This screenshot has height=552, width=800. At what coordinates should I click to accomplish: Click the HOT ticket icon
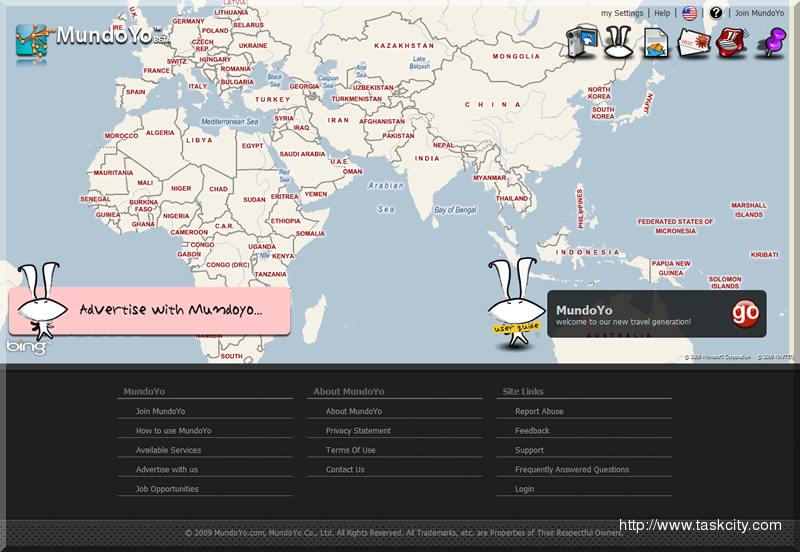pyautogui.click(x=694, y=42)
